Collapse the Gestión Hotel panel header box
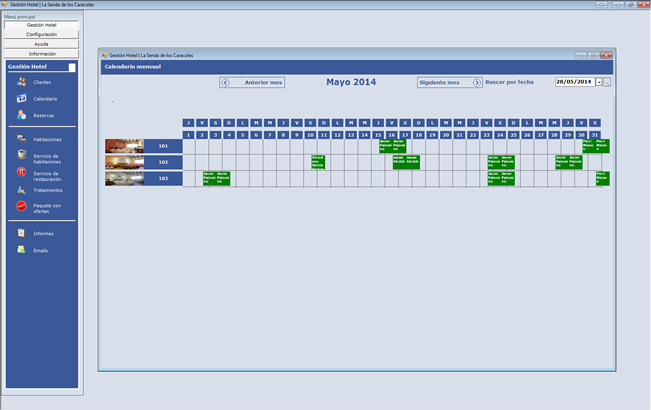Viewport: 651px width, 410px height. [72, 67]
